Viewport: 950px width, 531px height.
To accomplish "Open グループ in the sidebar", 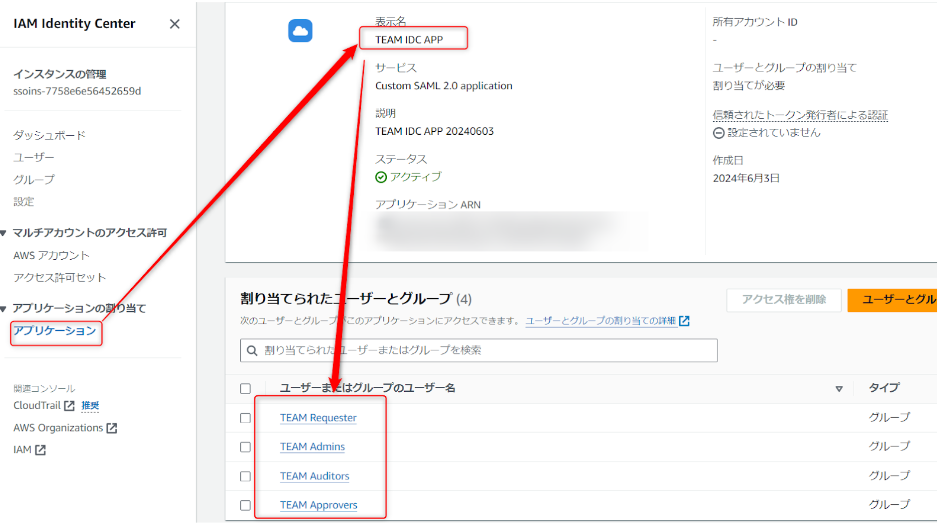I will tap(34, 179).
